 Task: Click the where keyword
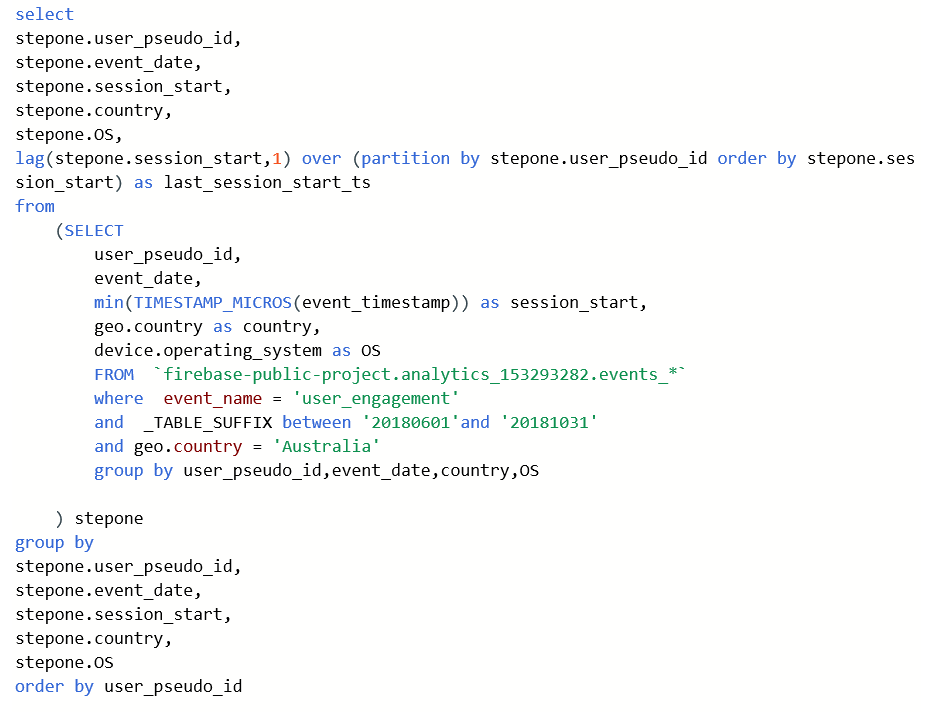(119, 398)
